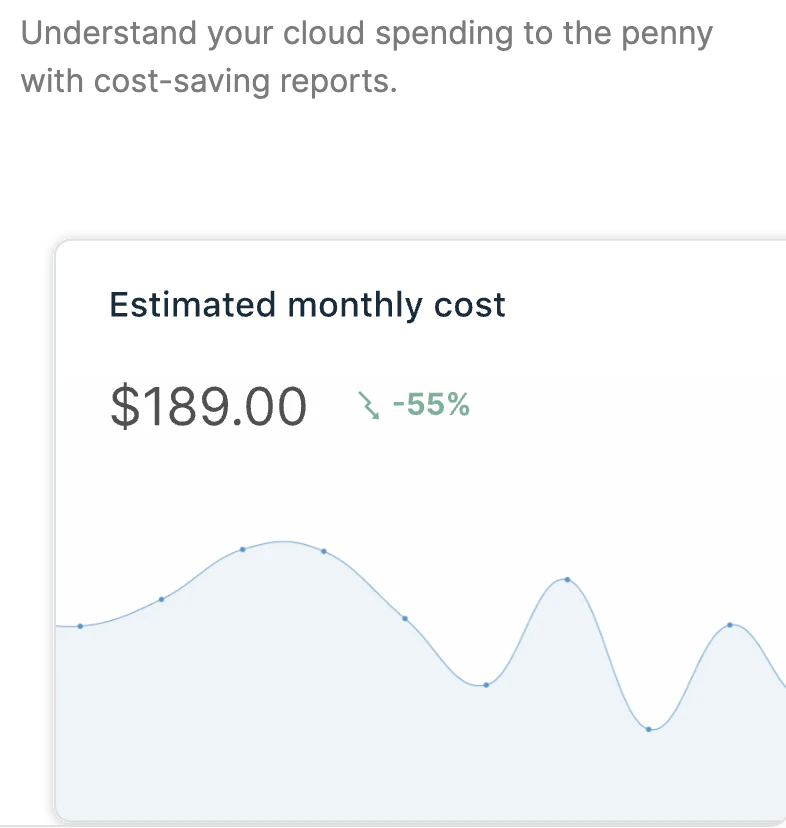The image size is (786, 828).
Task: Click blank card space right of -55%
Action: [x=620, y=405]
